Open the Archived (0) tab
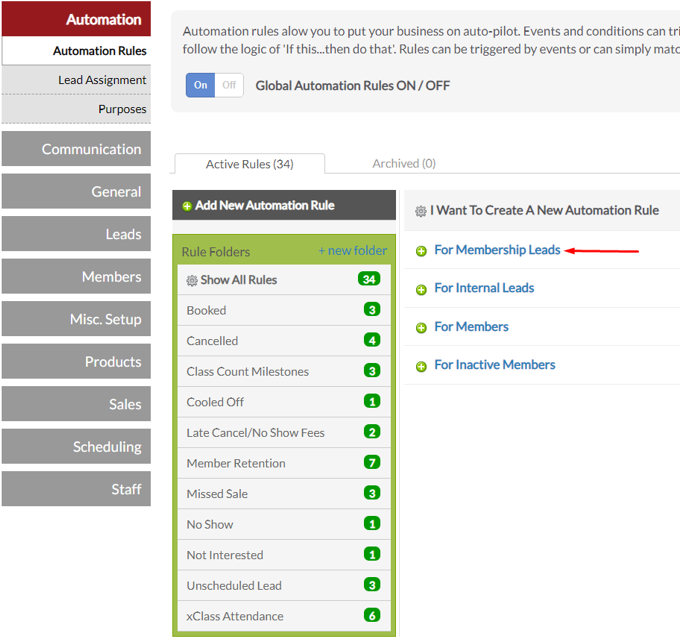Image resolution: width=682 pixels, height=640 pixels. [404, 164]
